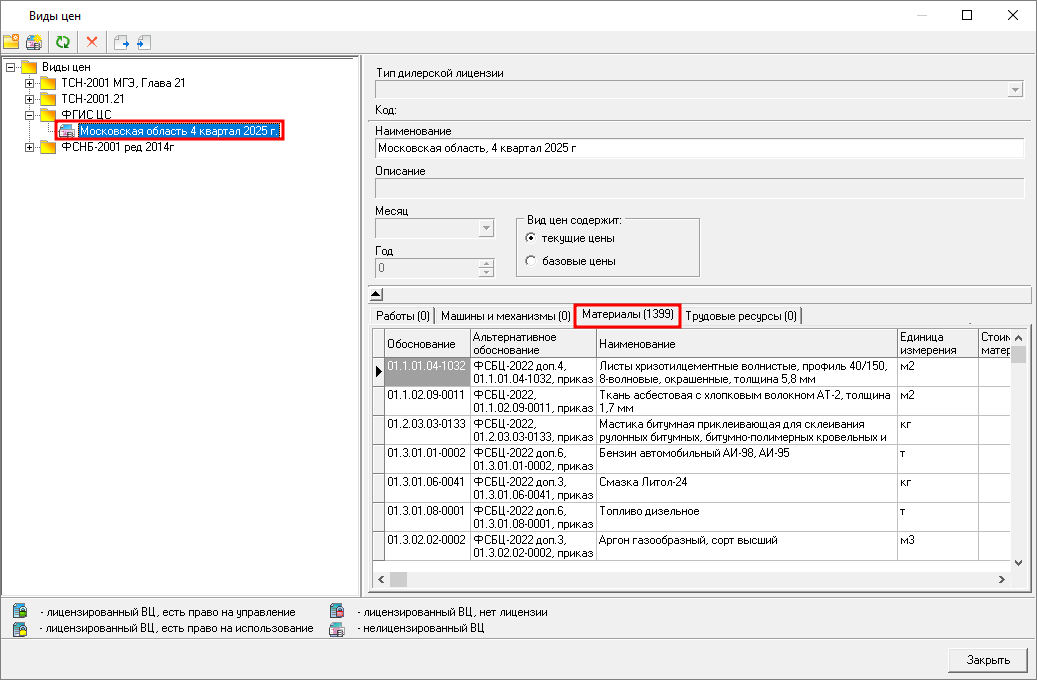Click the import toolbar icon
Screen dimensions: 1037x680
(143, 42)
